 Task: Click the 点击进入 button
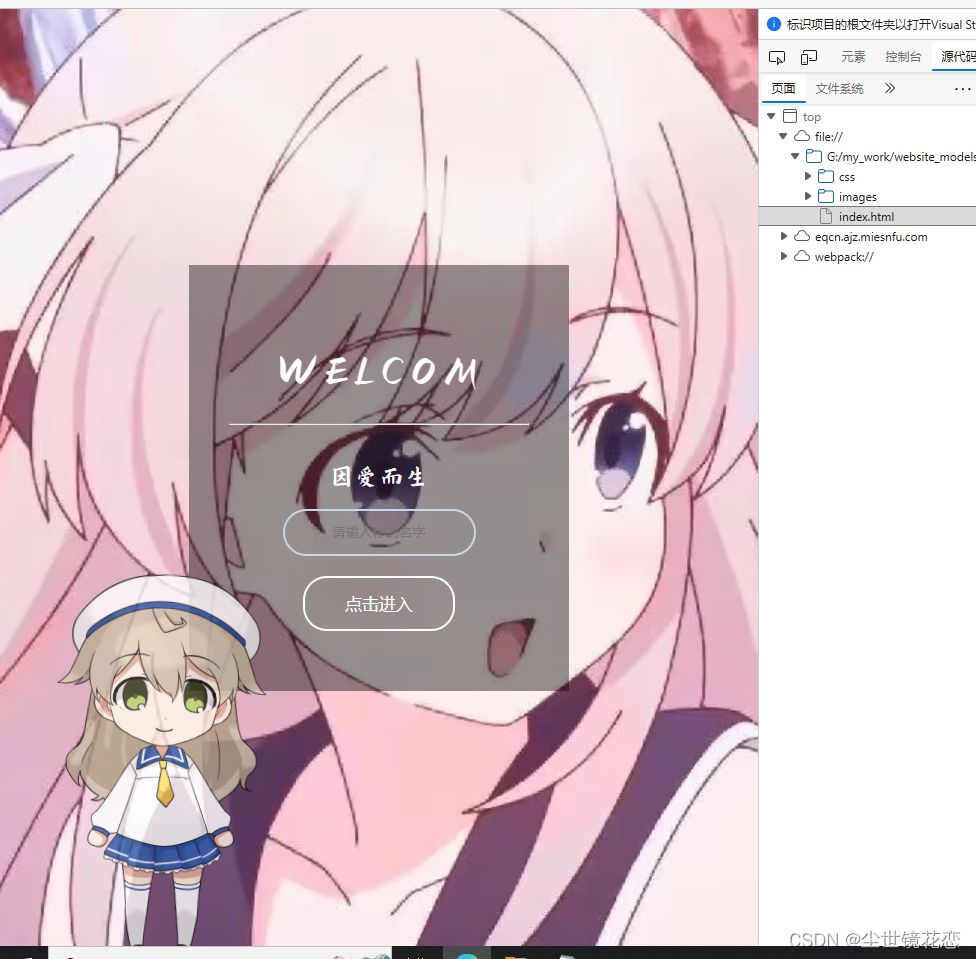pyautogui.click(x=378, y=604)
